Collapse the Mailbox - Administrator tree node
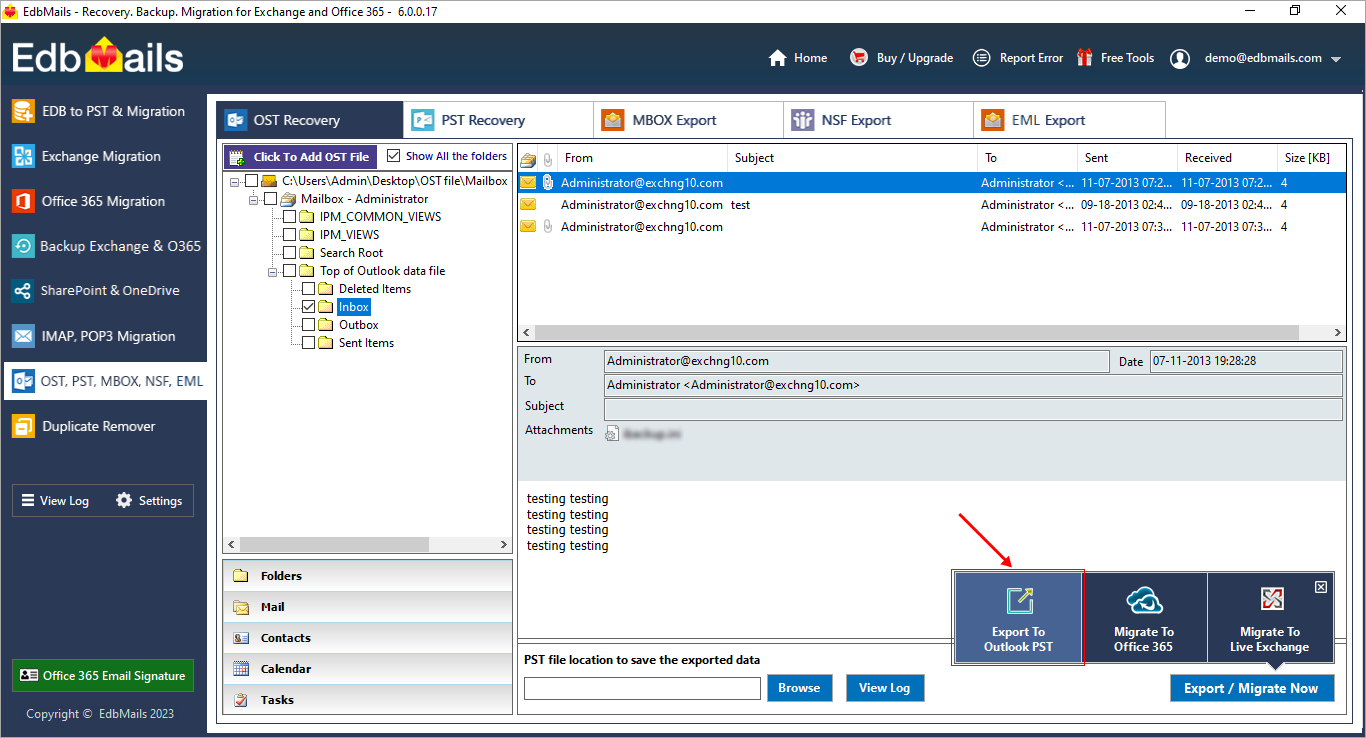This screenshot has height=738, width=1366. pyautogui.click(x=253, y=200)
